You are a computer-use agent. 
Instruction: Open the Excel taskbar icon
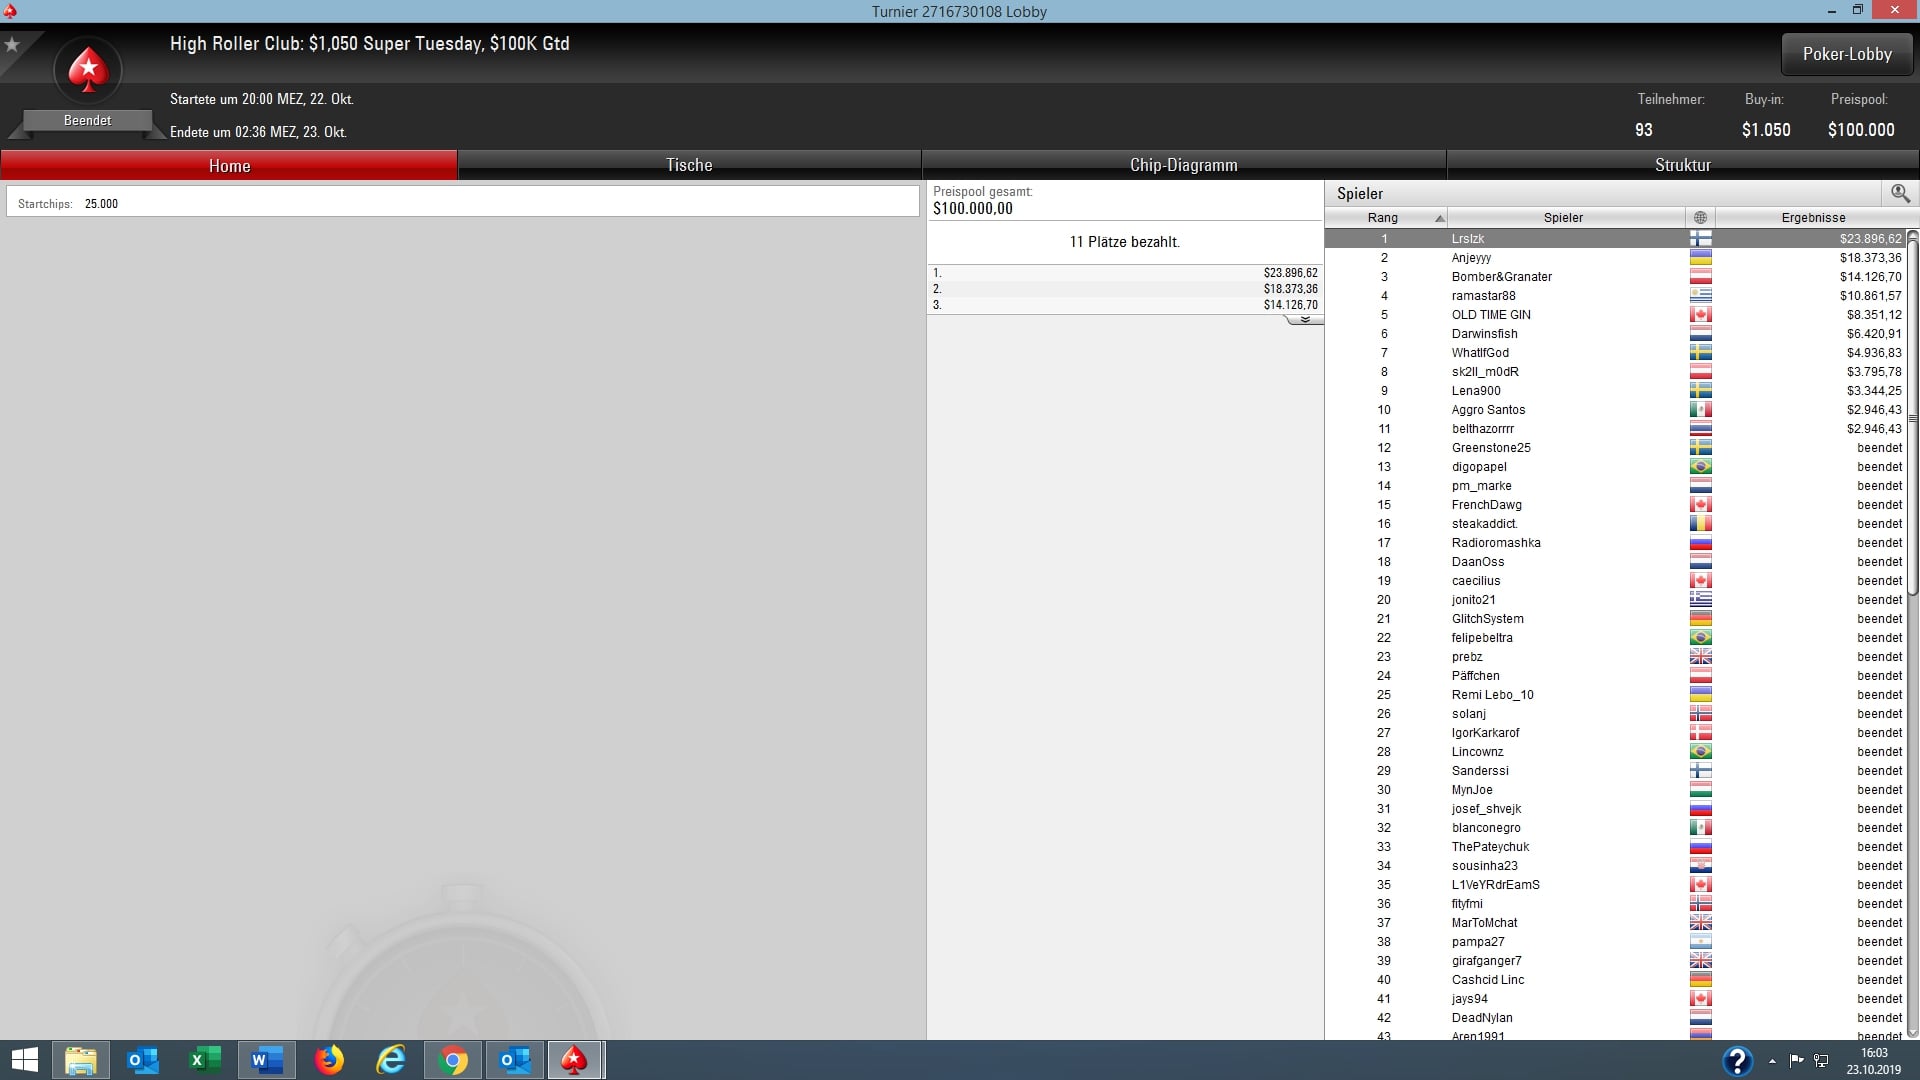tap(205, 1060)
